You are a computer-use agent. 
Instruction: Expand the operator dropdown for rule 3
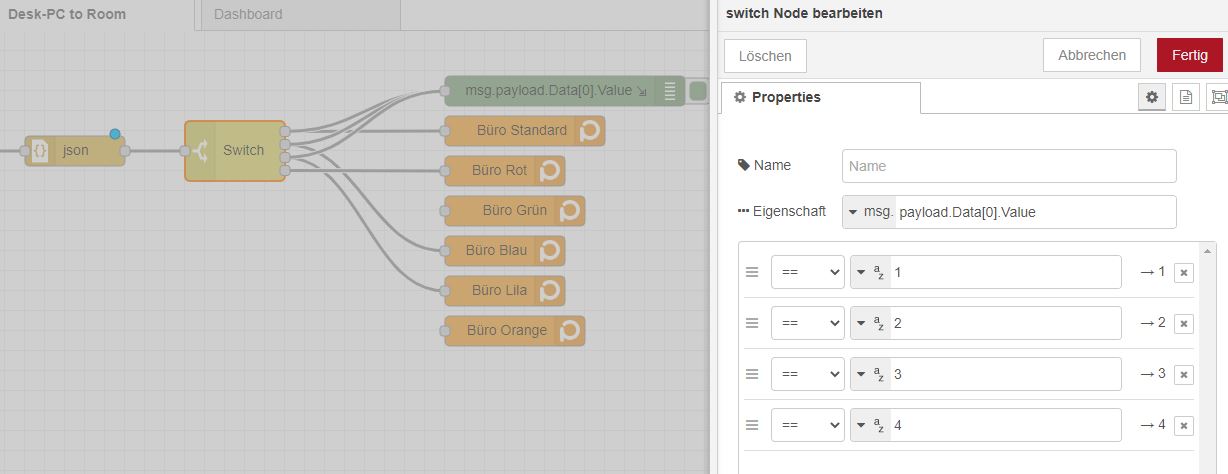pyautogui.click(x=807, y=374)
